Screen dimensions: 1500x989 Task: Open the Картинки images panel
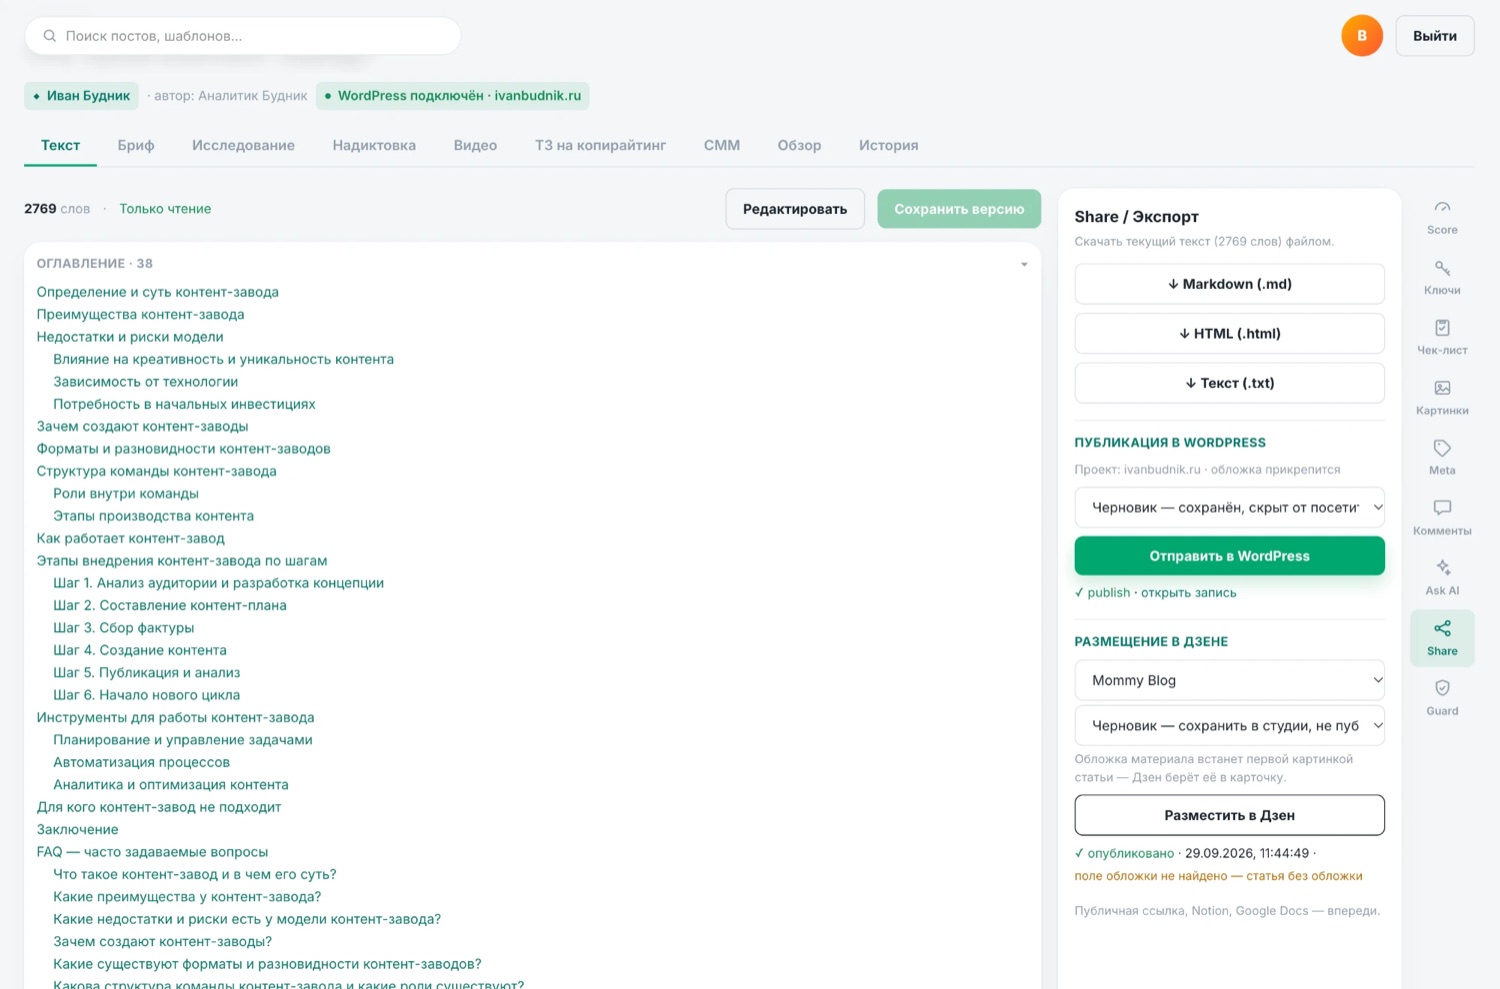tap(1442, 397)
